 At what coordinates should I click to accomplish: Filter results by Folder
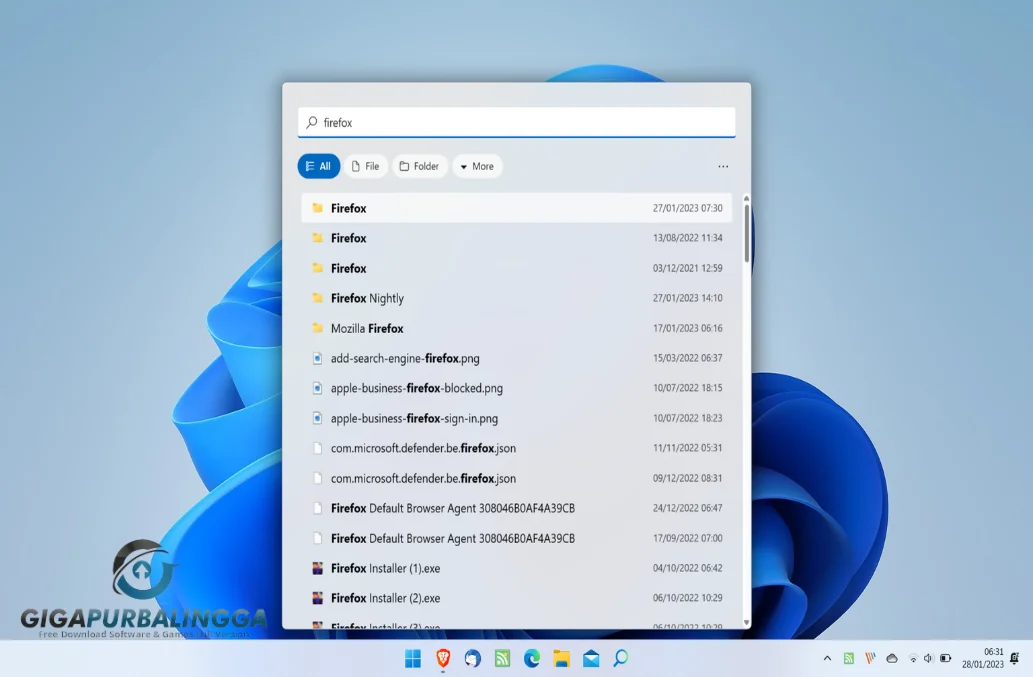pos(420,166)
